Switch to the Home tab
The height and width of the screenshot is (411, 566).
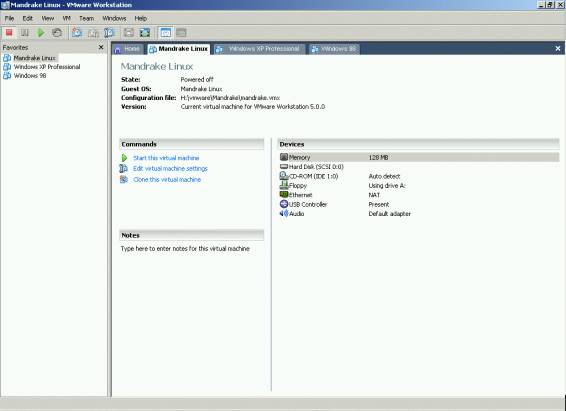(x=127, y=49)
